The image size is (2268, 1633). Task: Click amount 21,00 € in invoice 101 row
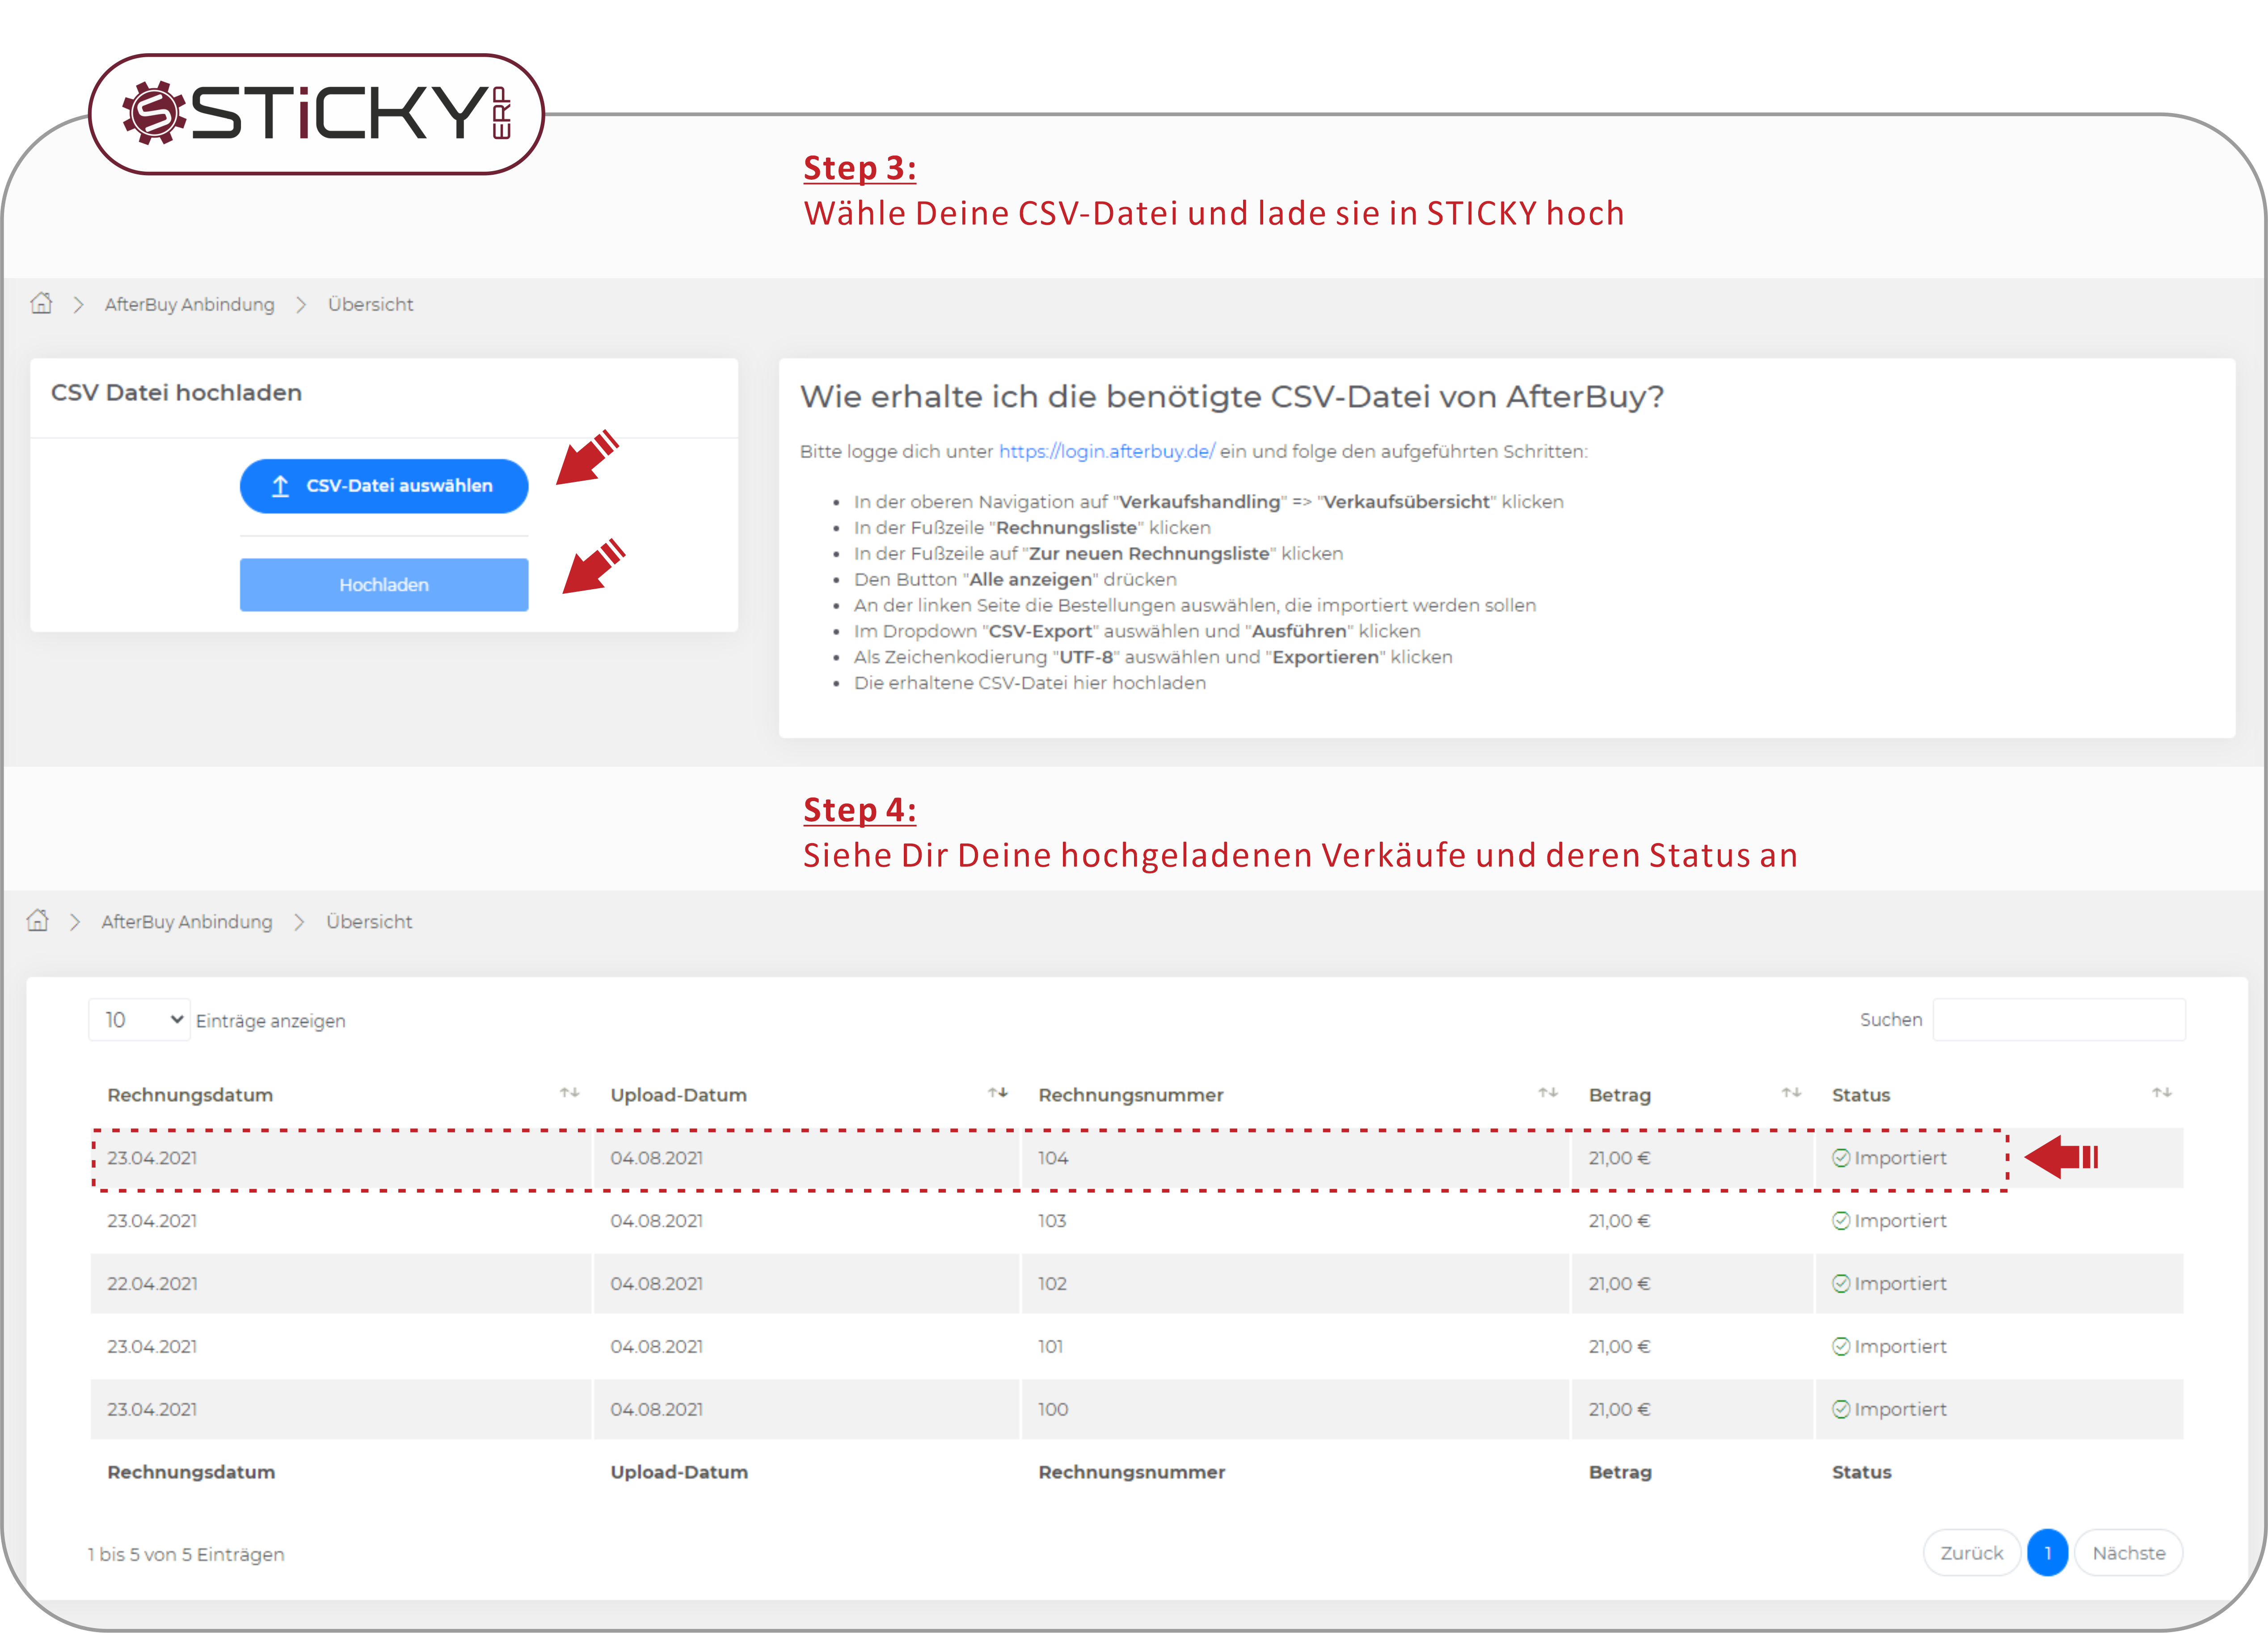coord(1619,1347)
